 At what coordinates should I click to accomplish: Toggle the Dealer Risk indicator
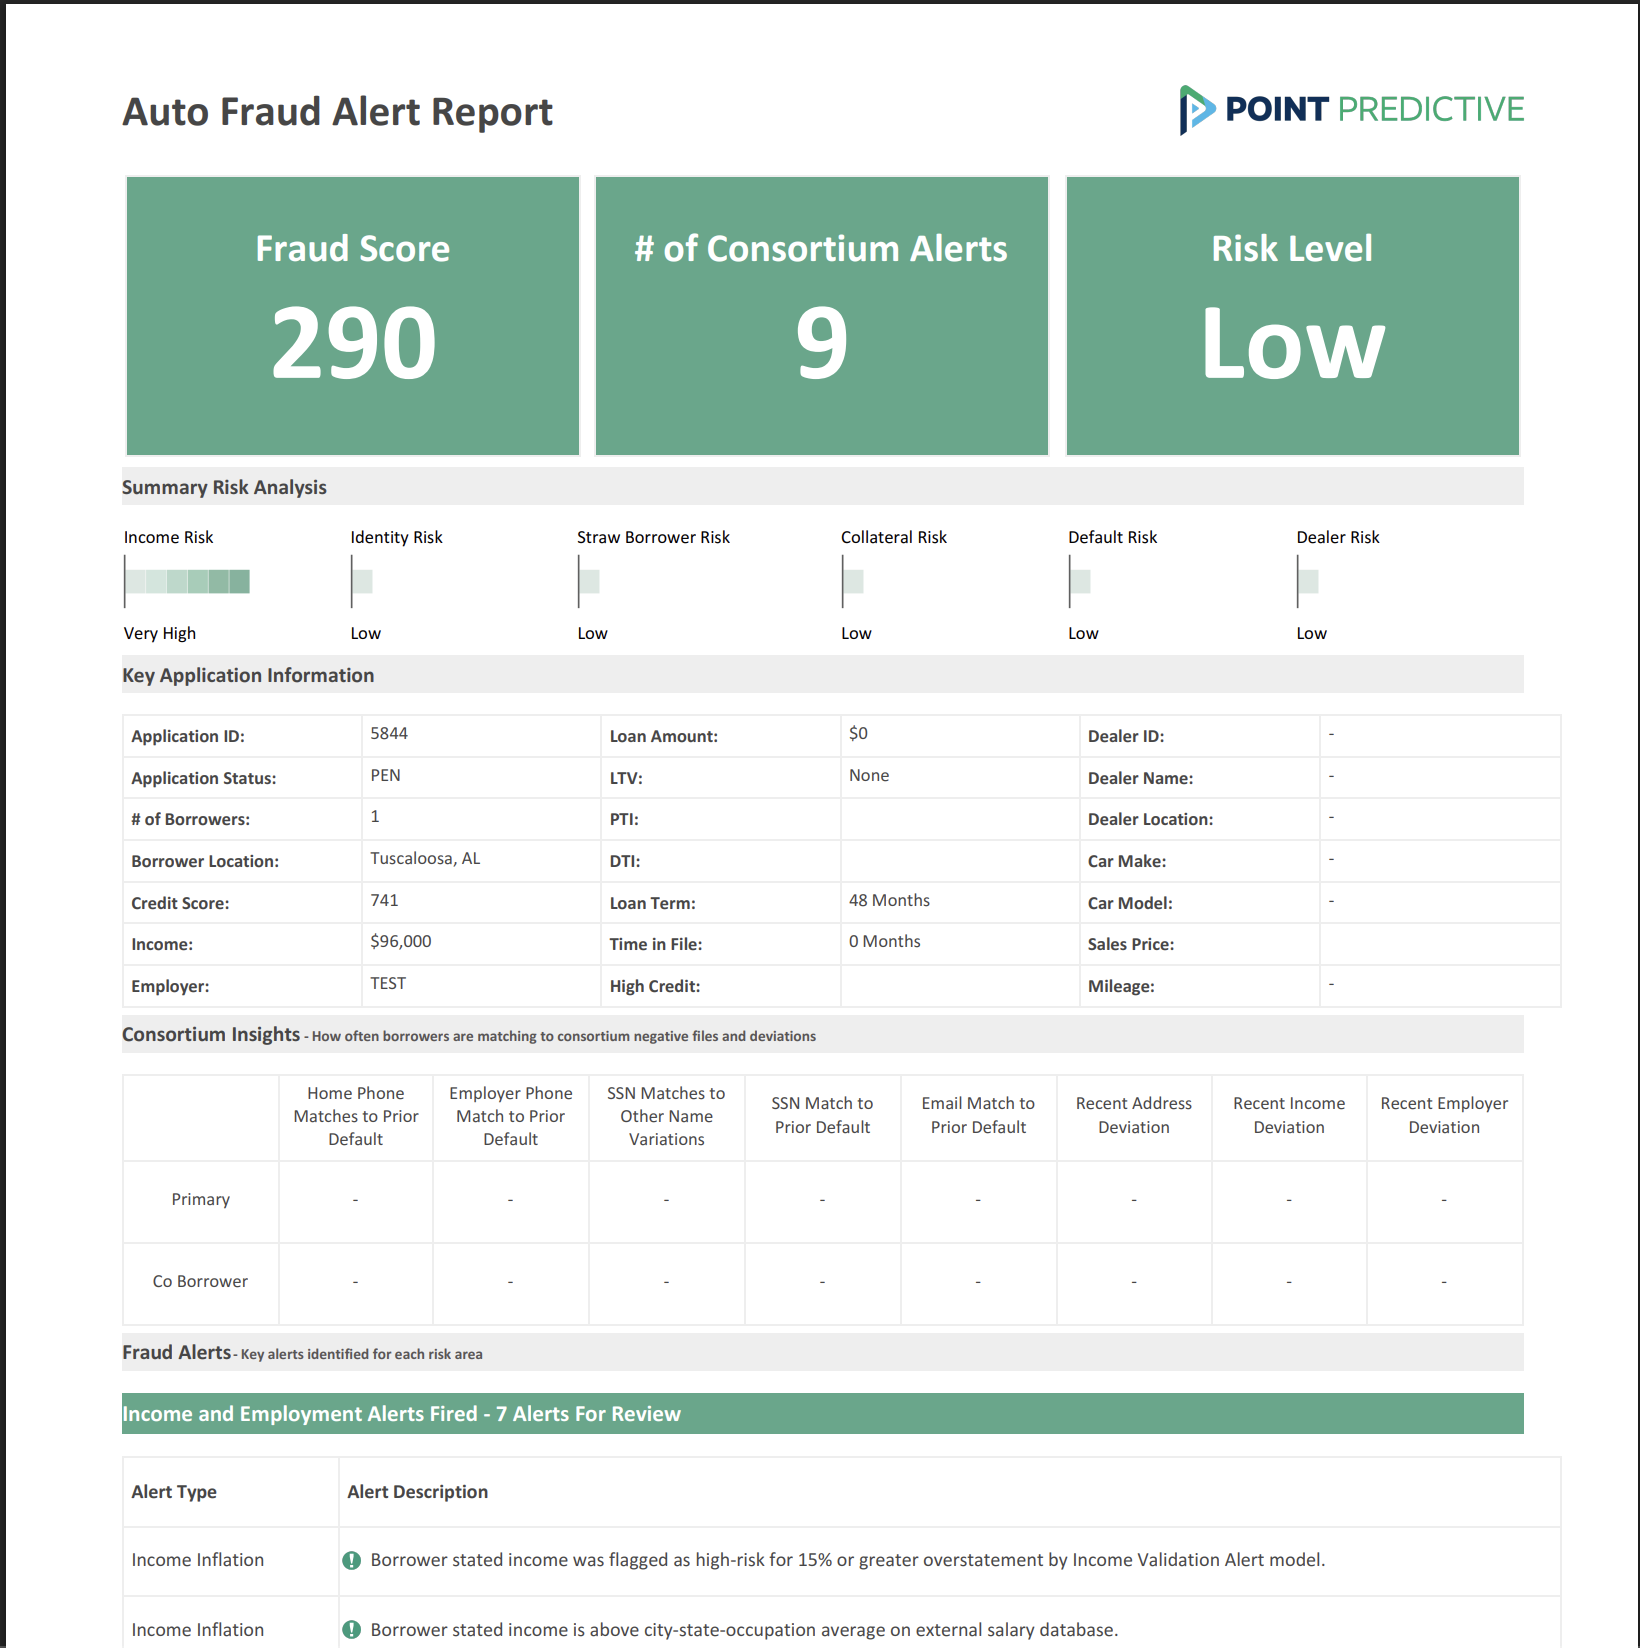click(1307, 581)
